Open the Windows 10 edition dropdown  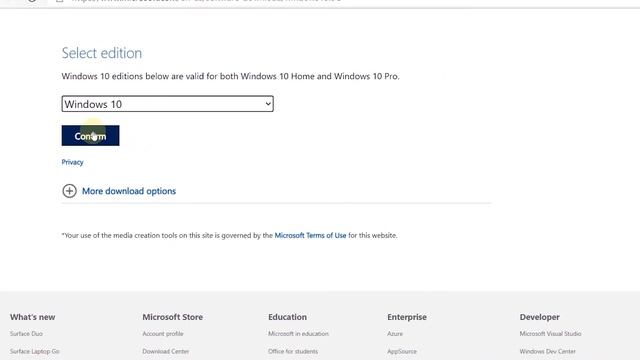[167, 104]
